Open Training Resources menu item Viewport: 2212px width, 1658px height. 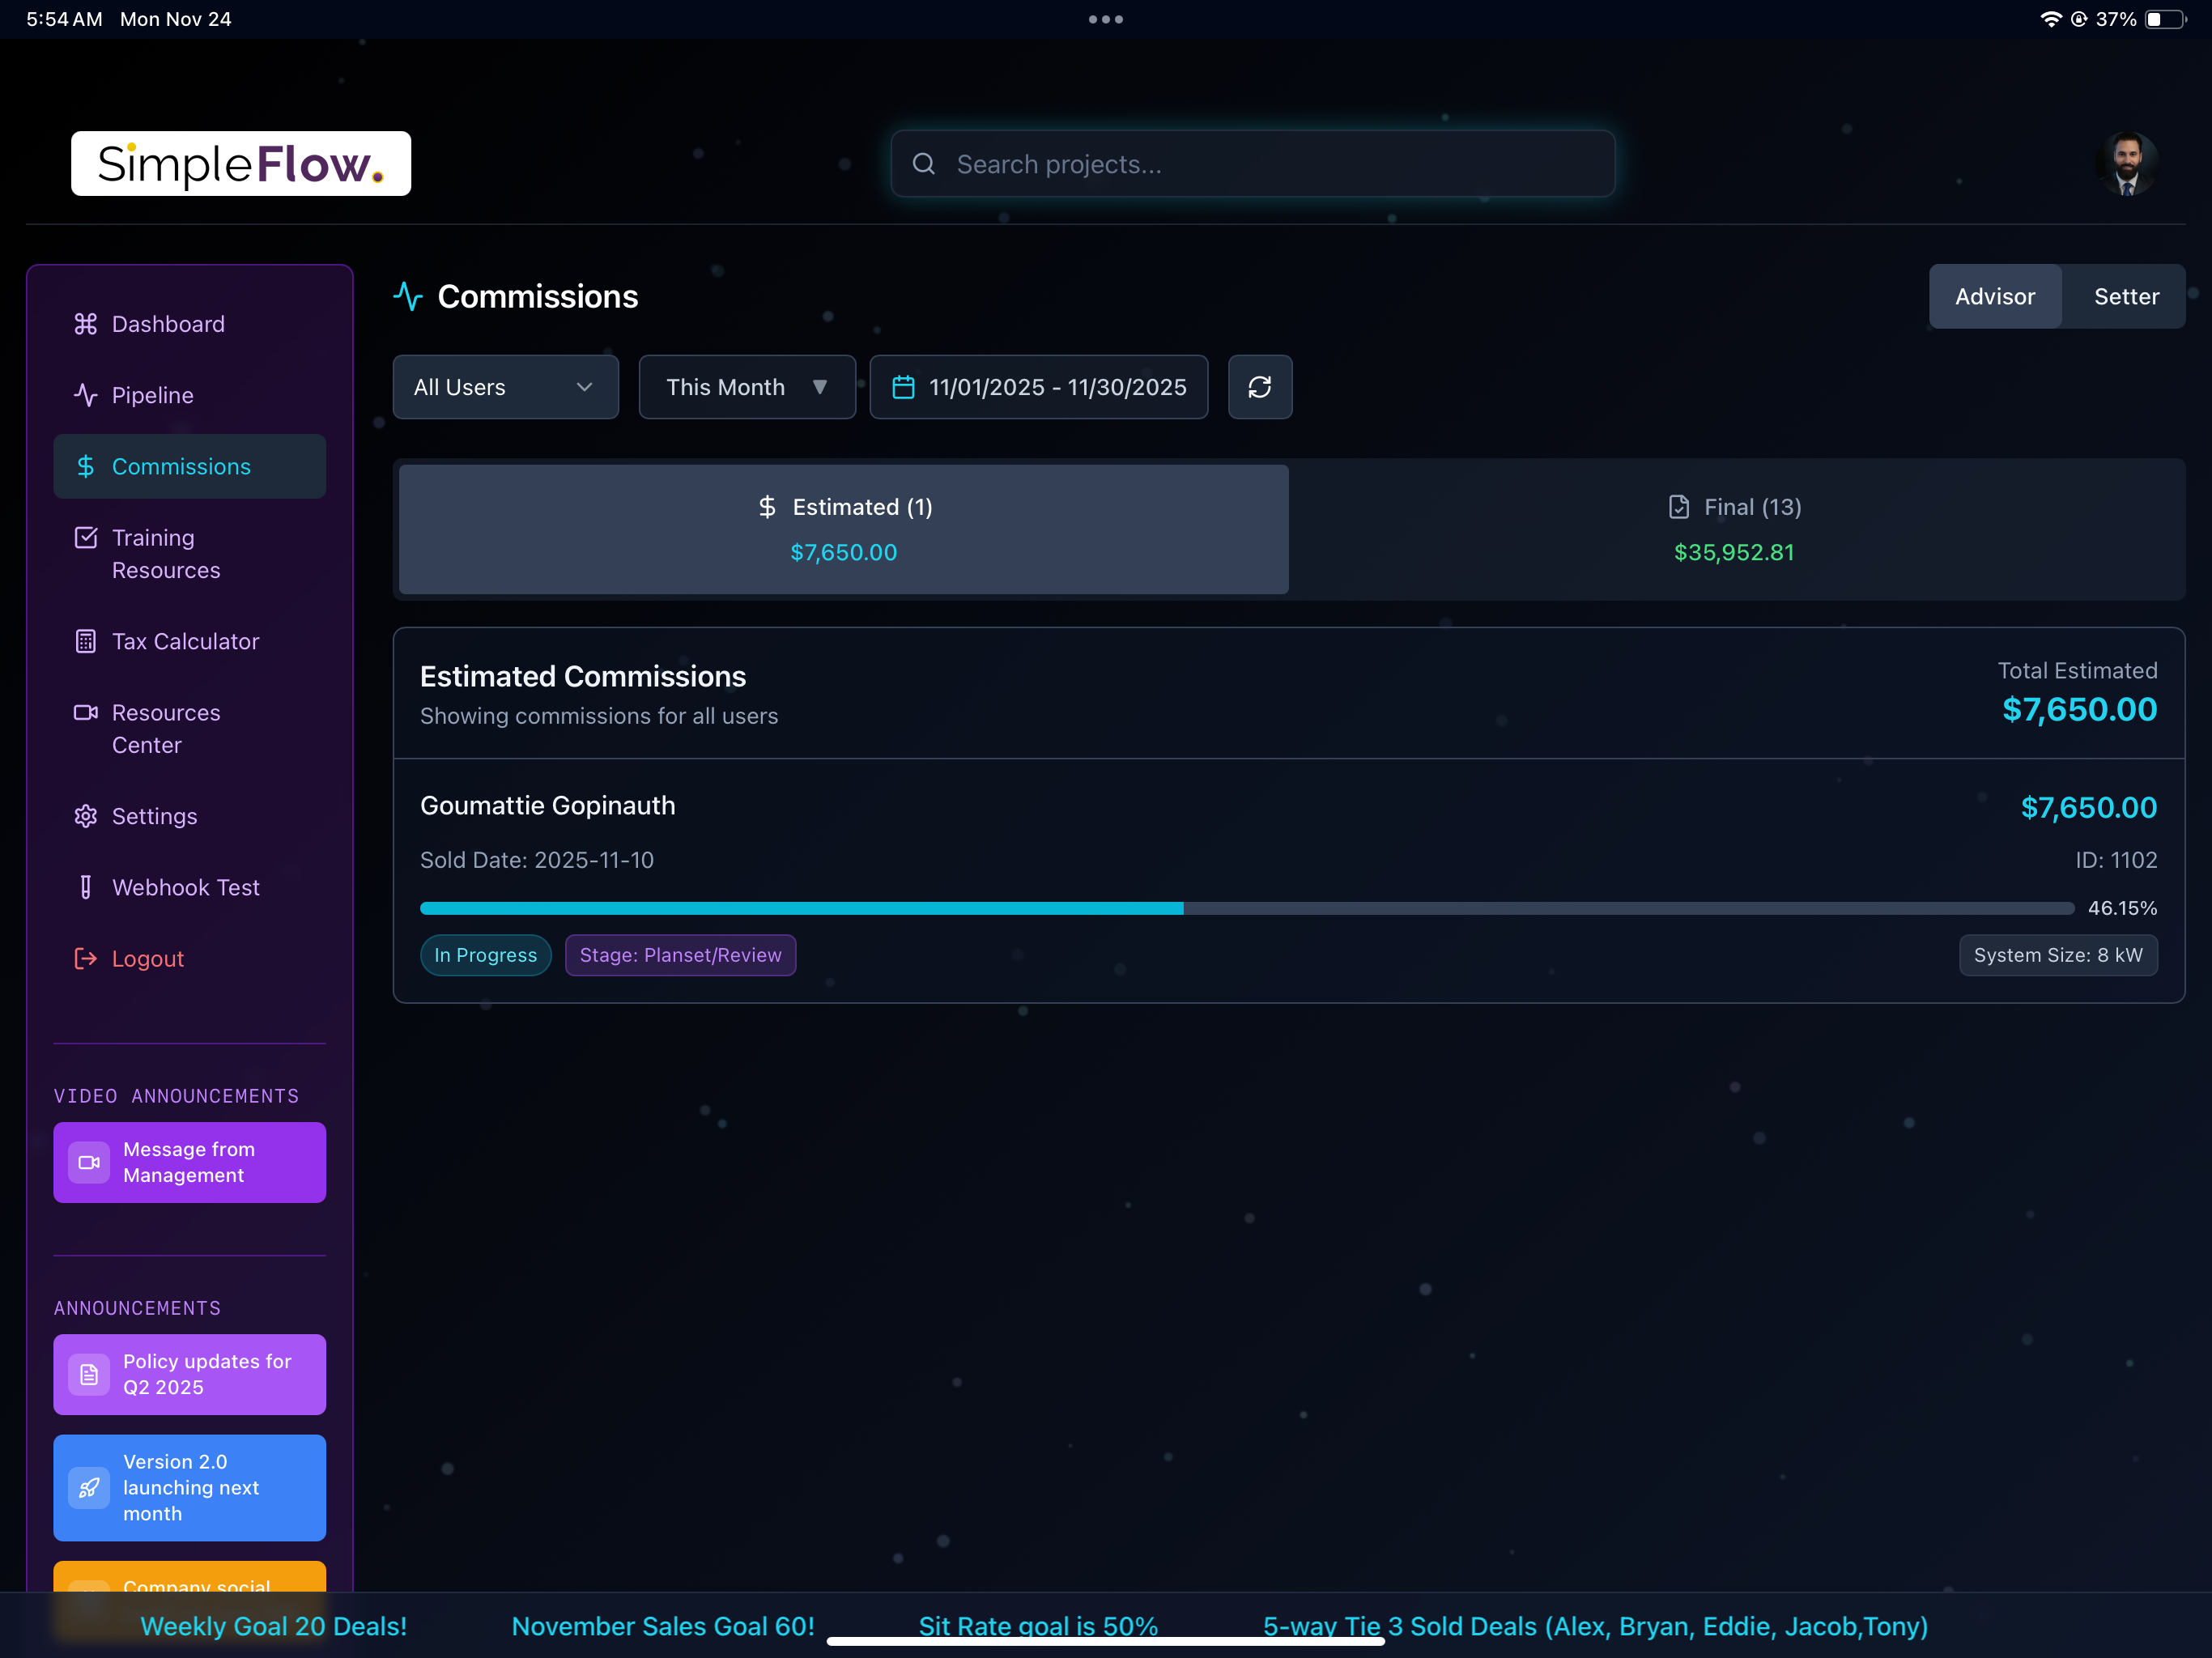click(190, 554)
